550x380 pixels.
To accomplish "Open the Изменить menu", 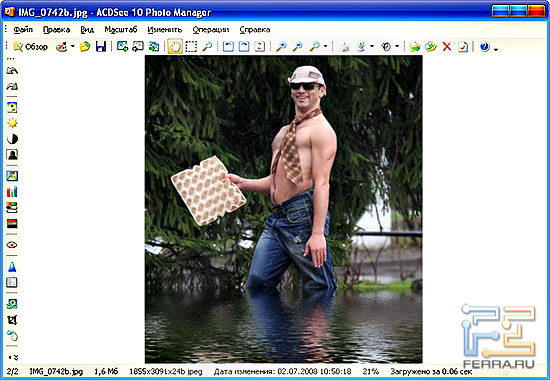I will tap(165, 30).
